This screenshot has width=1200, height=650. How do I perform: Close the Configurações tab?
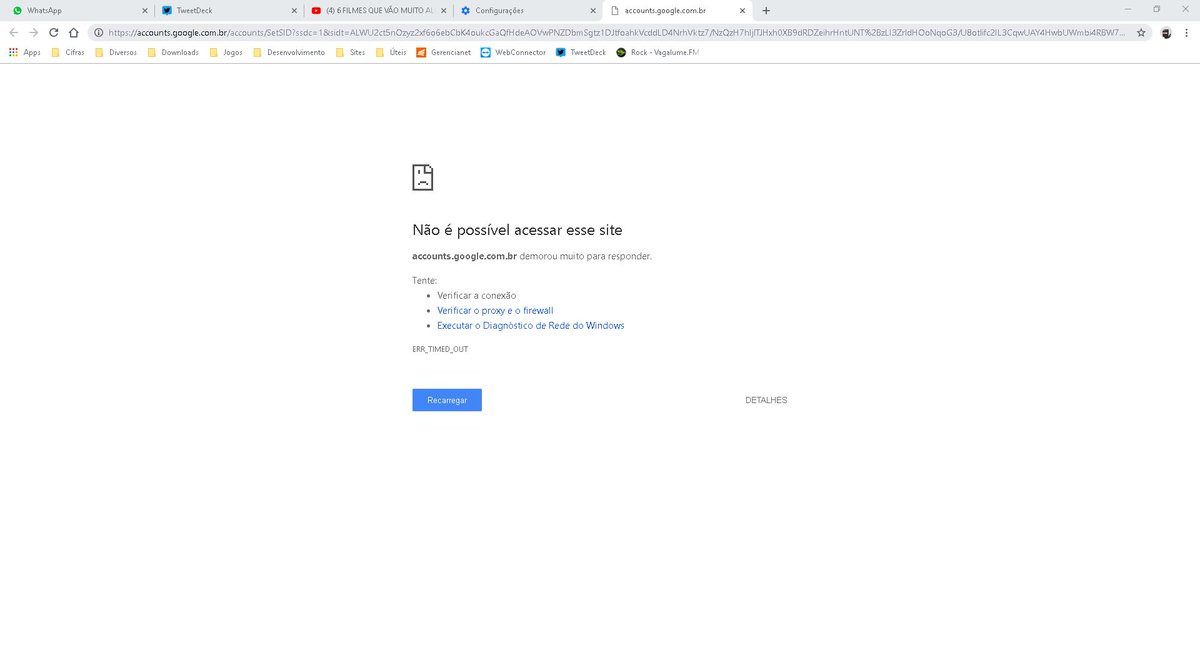click(593, 10)
